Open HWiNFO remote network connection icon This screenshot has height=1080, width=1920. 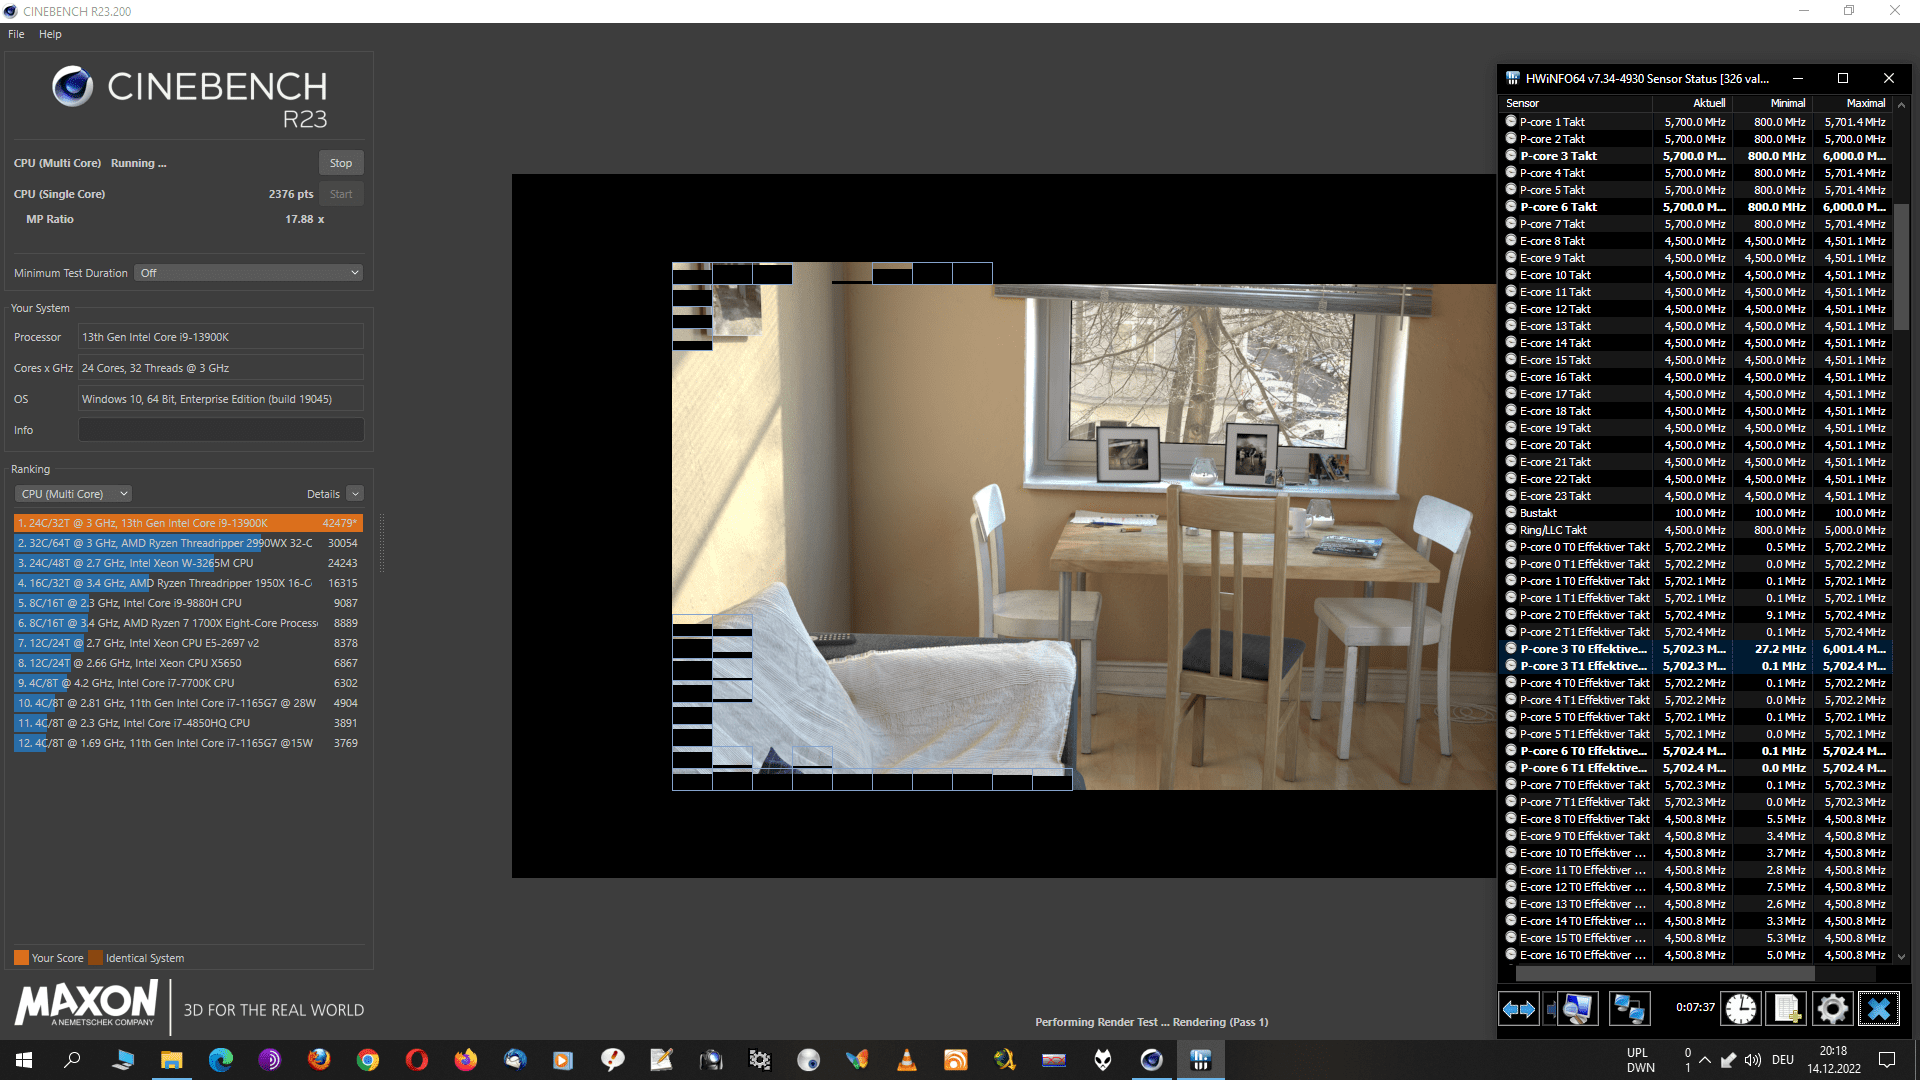[x=1629, y=1009]
